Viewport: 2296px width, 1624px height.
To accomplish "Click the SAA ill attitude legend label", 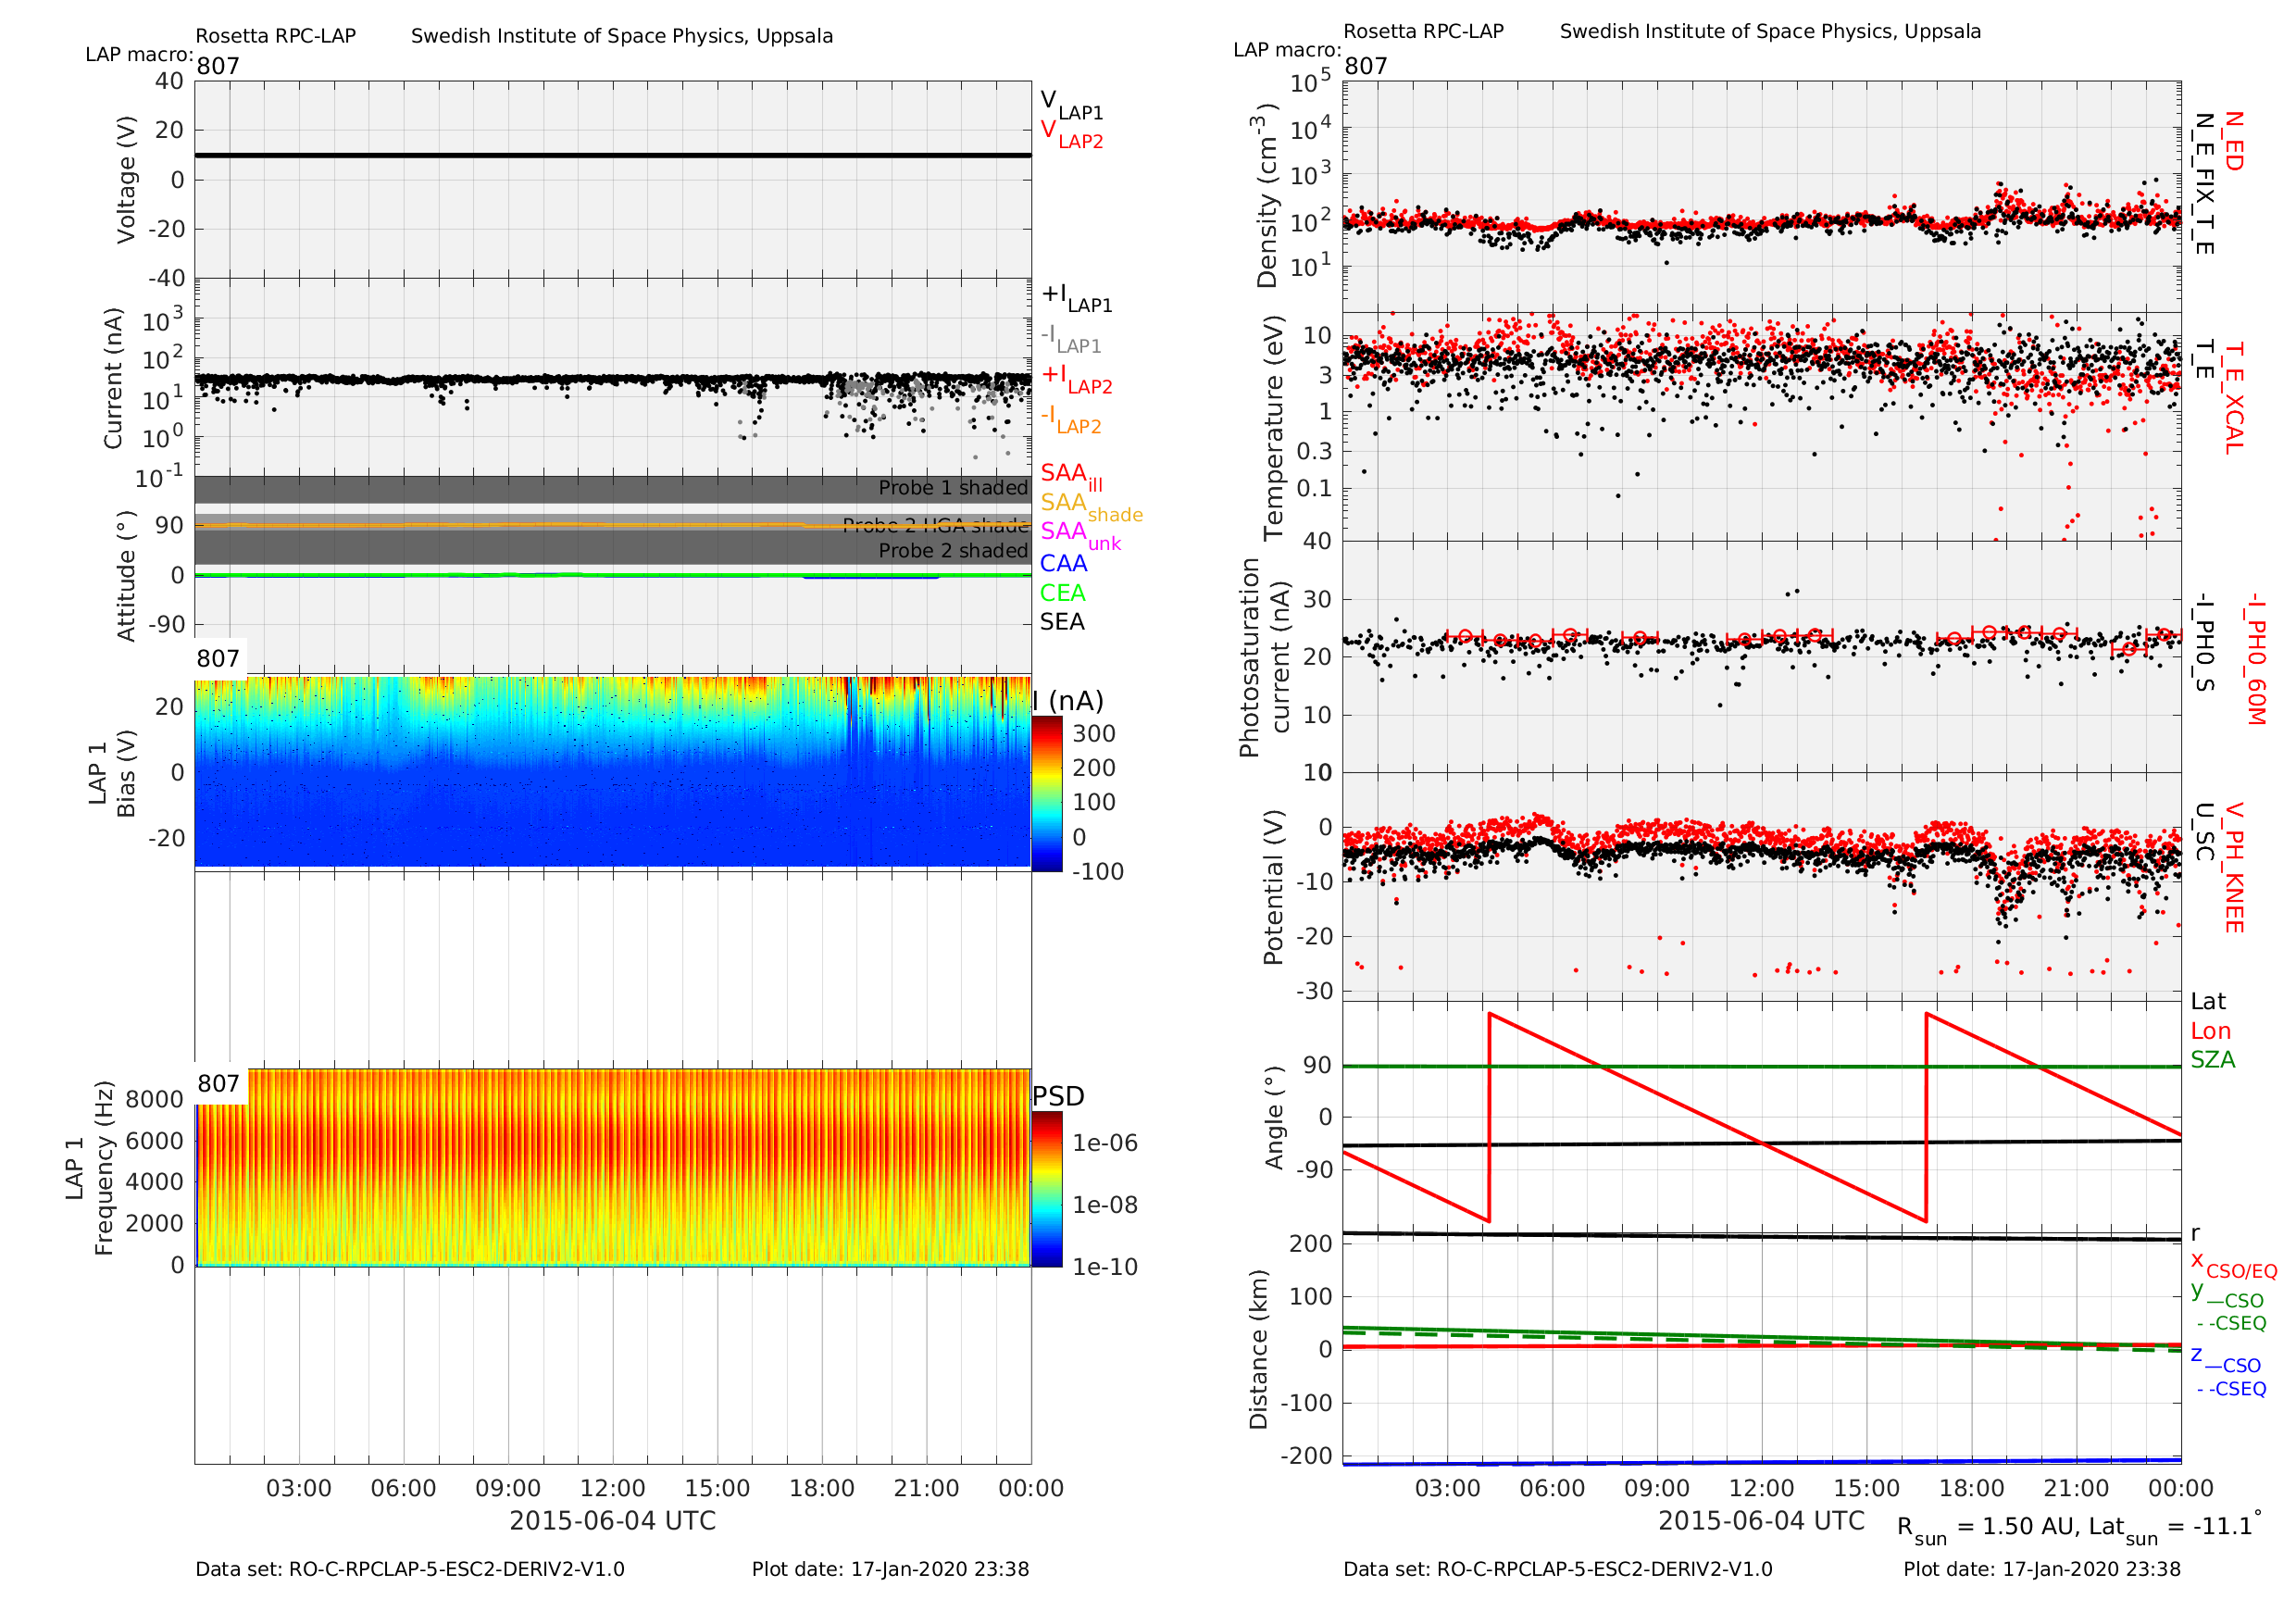I will 1071,477.
